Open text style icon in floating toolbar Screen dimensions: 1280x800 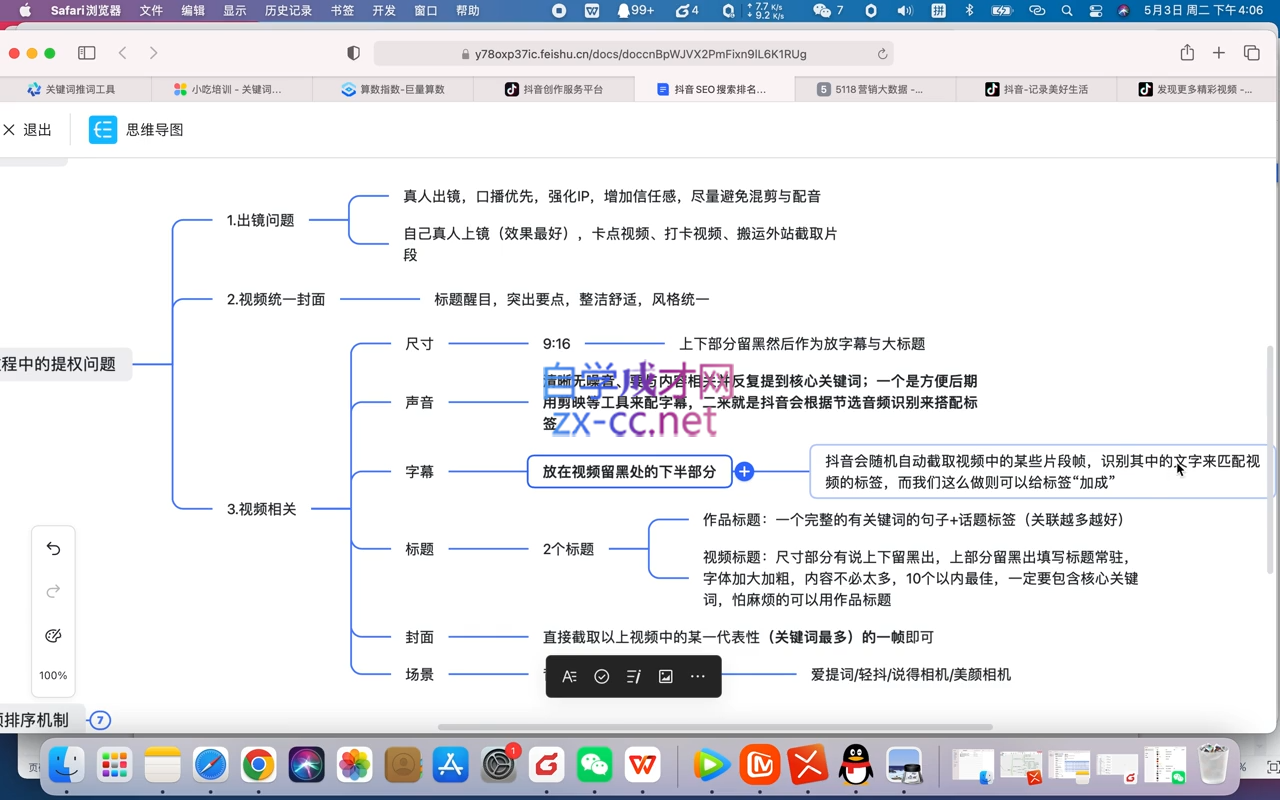569,677
